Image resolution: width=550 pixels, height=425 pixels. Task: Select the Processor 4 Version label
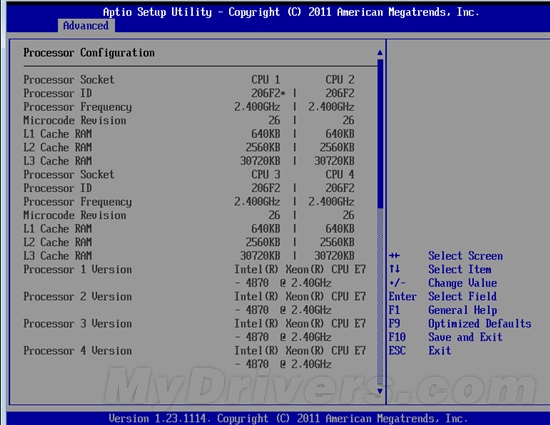[x=78, y=351]
